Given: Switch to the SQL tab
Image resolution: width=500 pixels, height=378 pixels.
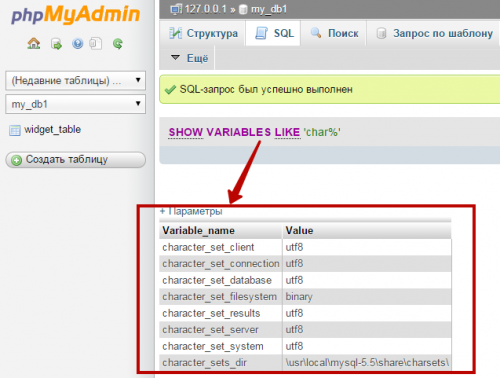Looking at the screenshot, I should click(274, 33).
